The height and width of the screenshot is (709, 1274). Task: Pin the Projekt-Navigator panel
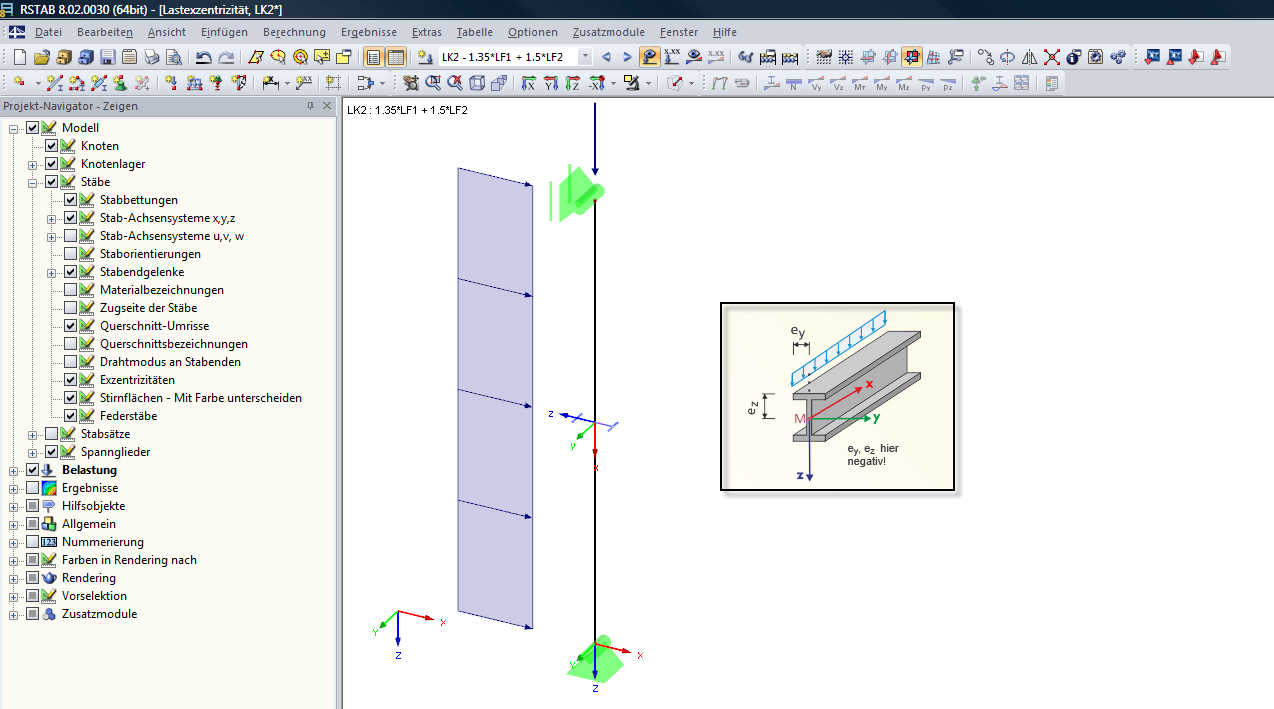click(310, 106)
